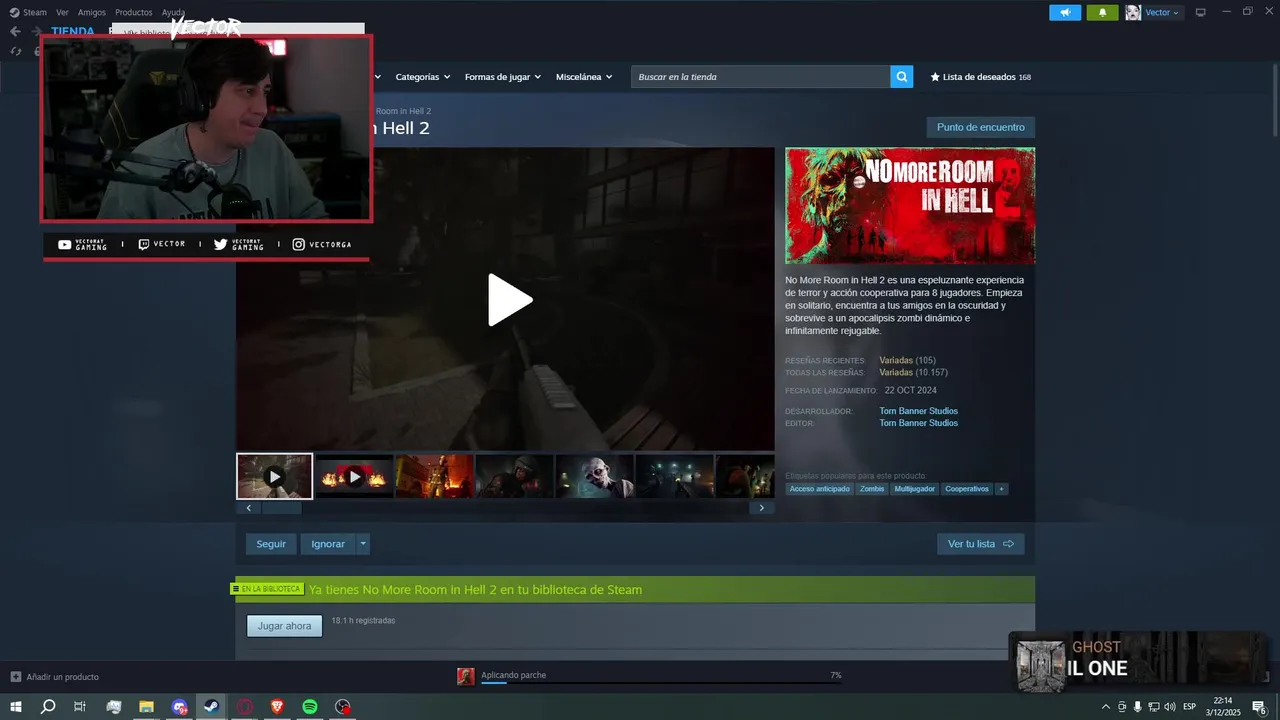The image size is (1280, 720).
Task: Open File Explorer from taskbar
Action: point(146,707)
